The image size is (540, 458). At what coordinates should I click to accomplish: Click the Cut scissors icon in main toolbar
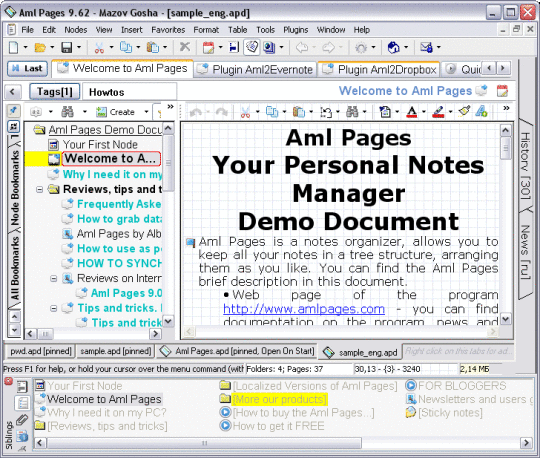(99, 48)
